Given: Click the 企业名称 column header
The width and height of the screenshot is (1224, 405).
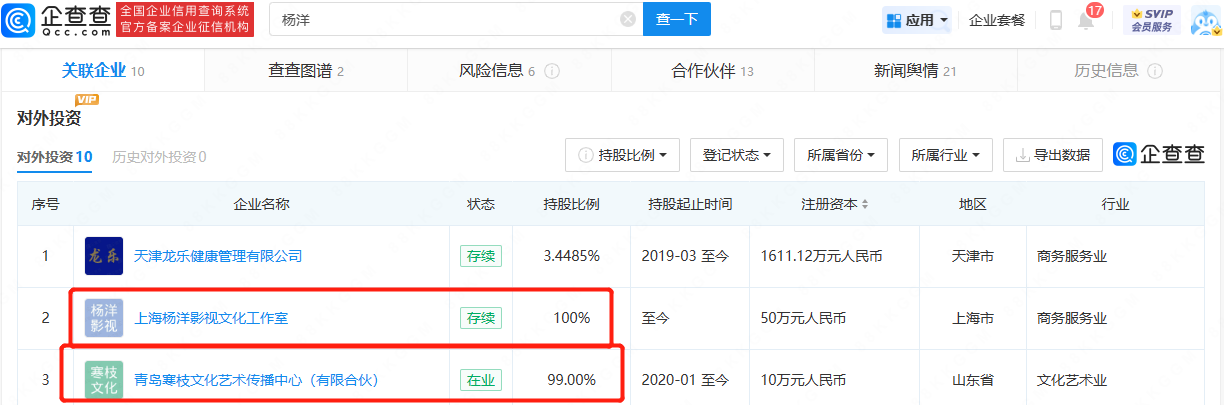Looking at the screenshot, I should 261,204.
